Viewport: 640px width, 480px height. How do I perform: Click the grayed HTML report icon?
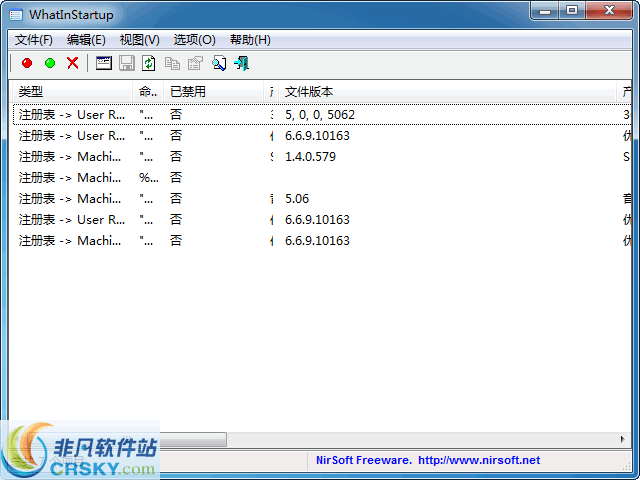click(195, 63)
